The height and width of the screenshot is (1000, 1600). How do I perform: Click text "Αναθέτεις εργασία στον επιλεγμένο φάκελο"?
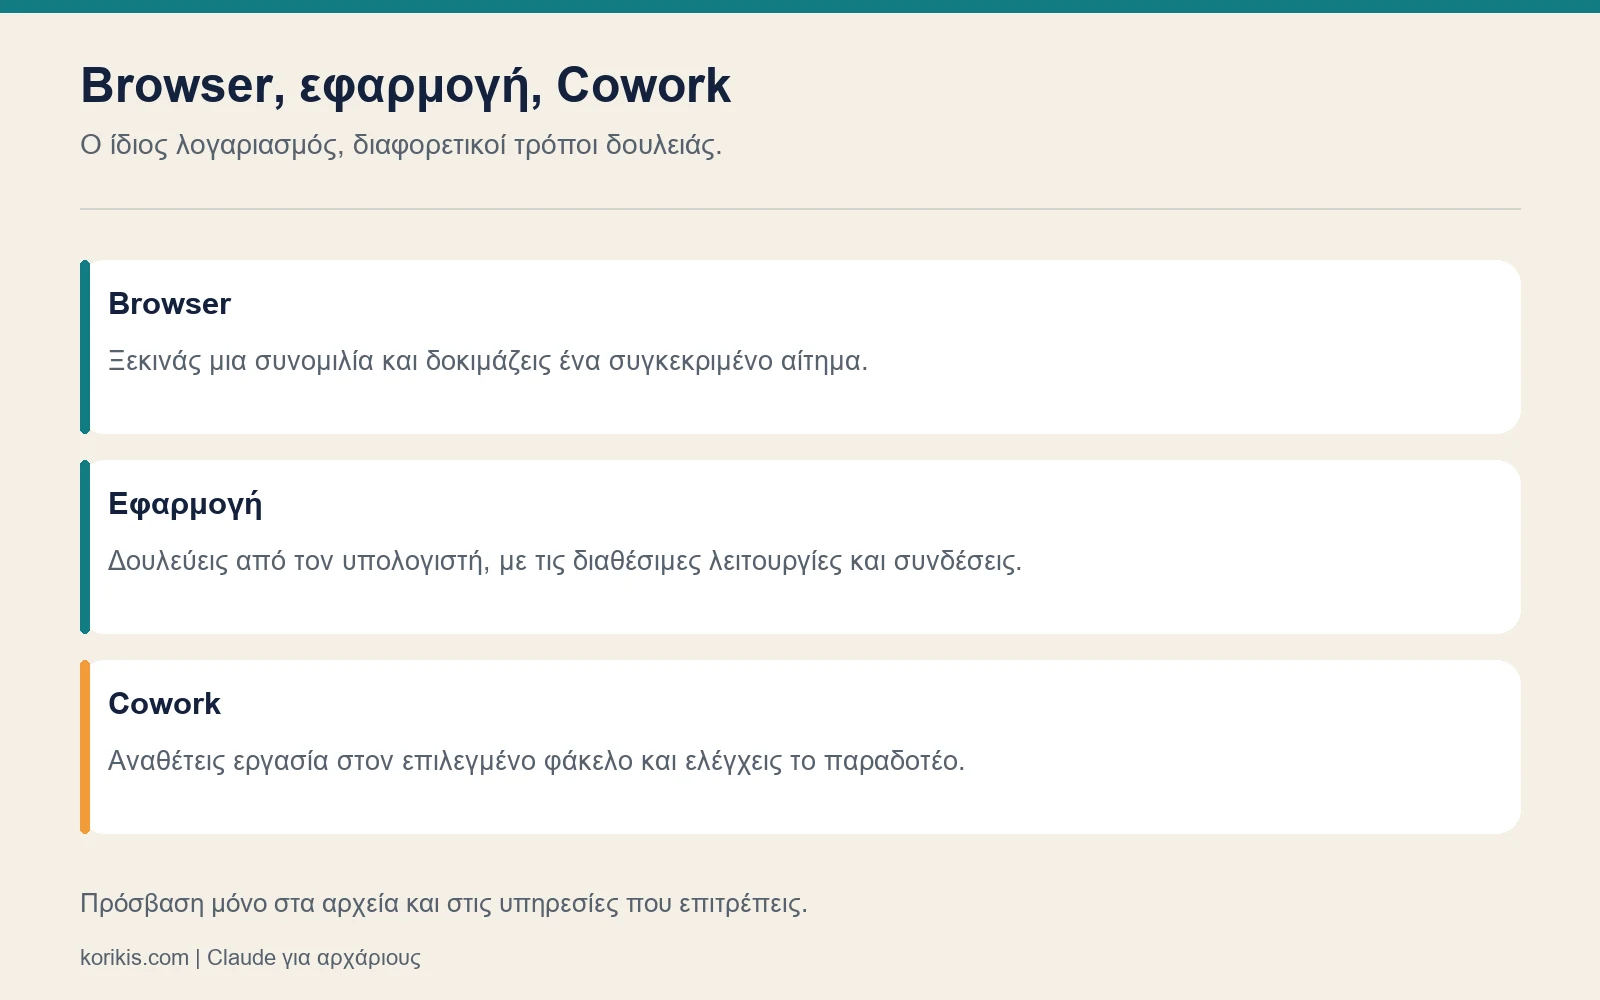(x=370, y=761)
